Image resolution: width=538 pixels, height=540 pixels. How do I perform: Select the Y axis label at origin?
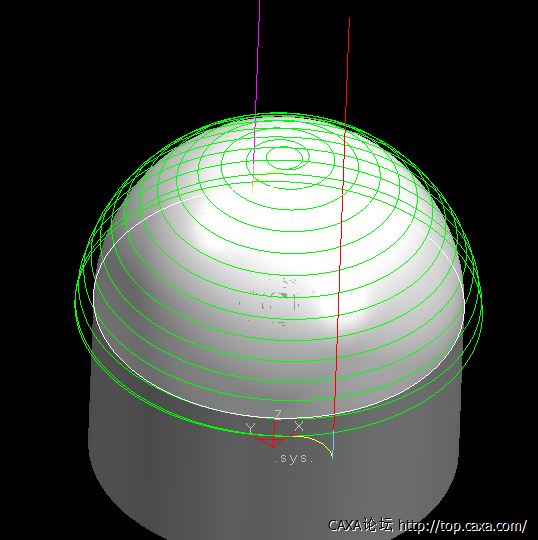tap(251, 429)
